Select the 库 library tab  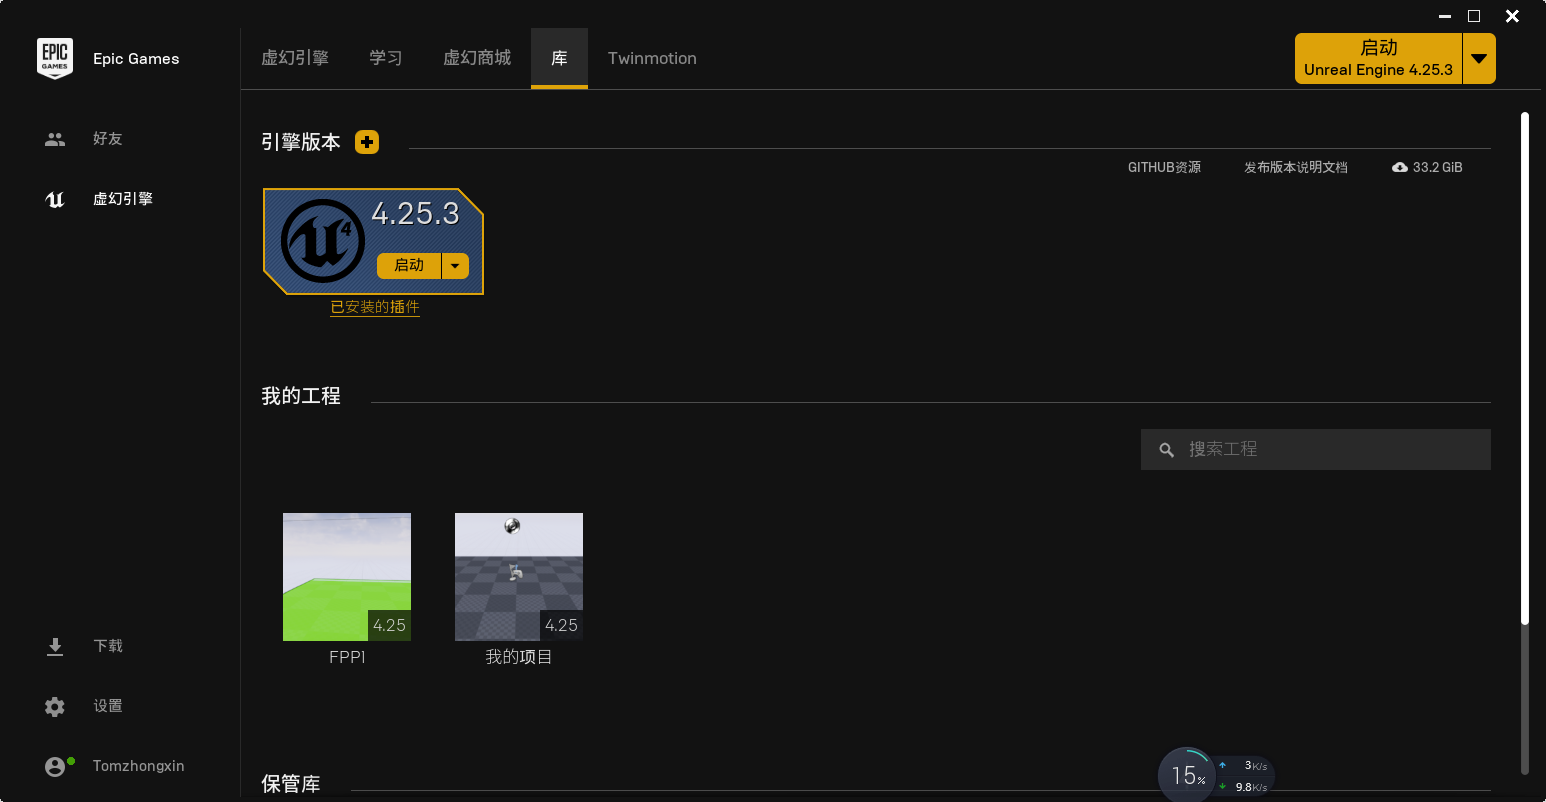559,58
